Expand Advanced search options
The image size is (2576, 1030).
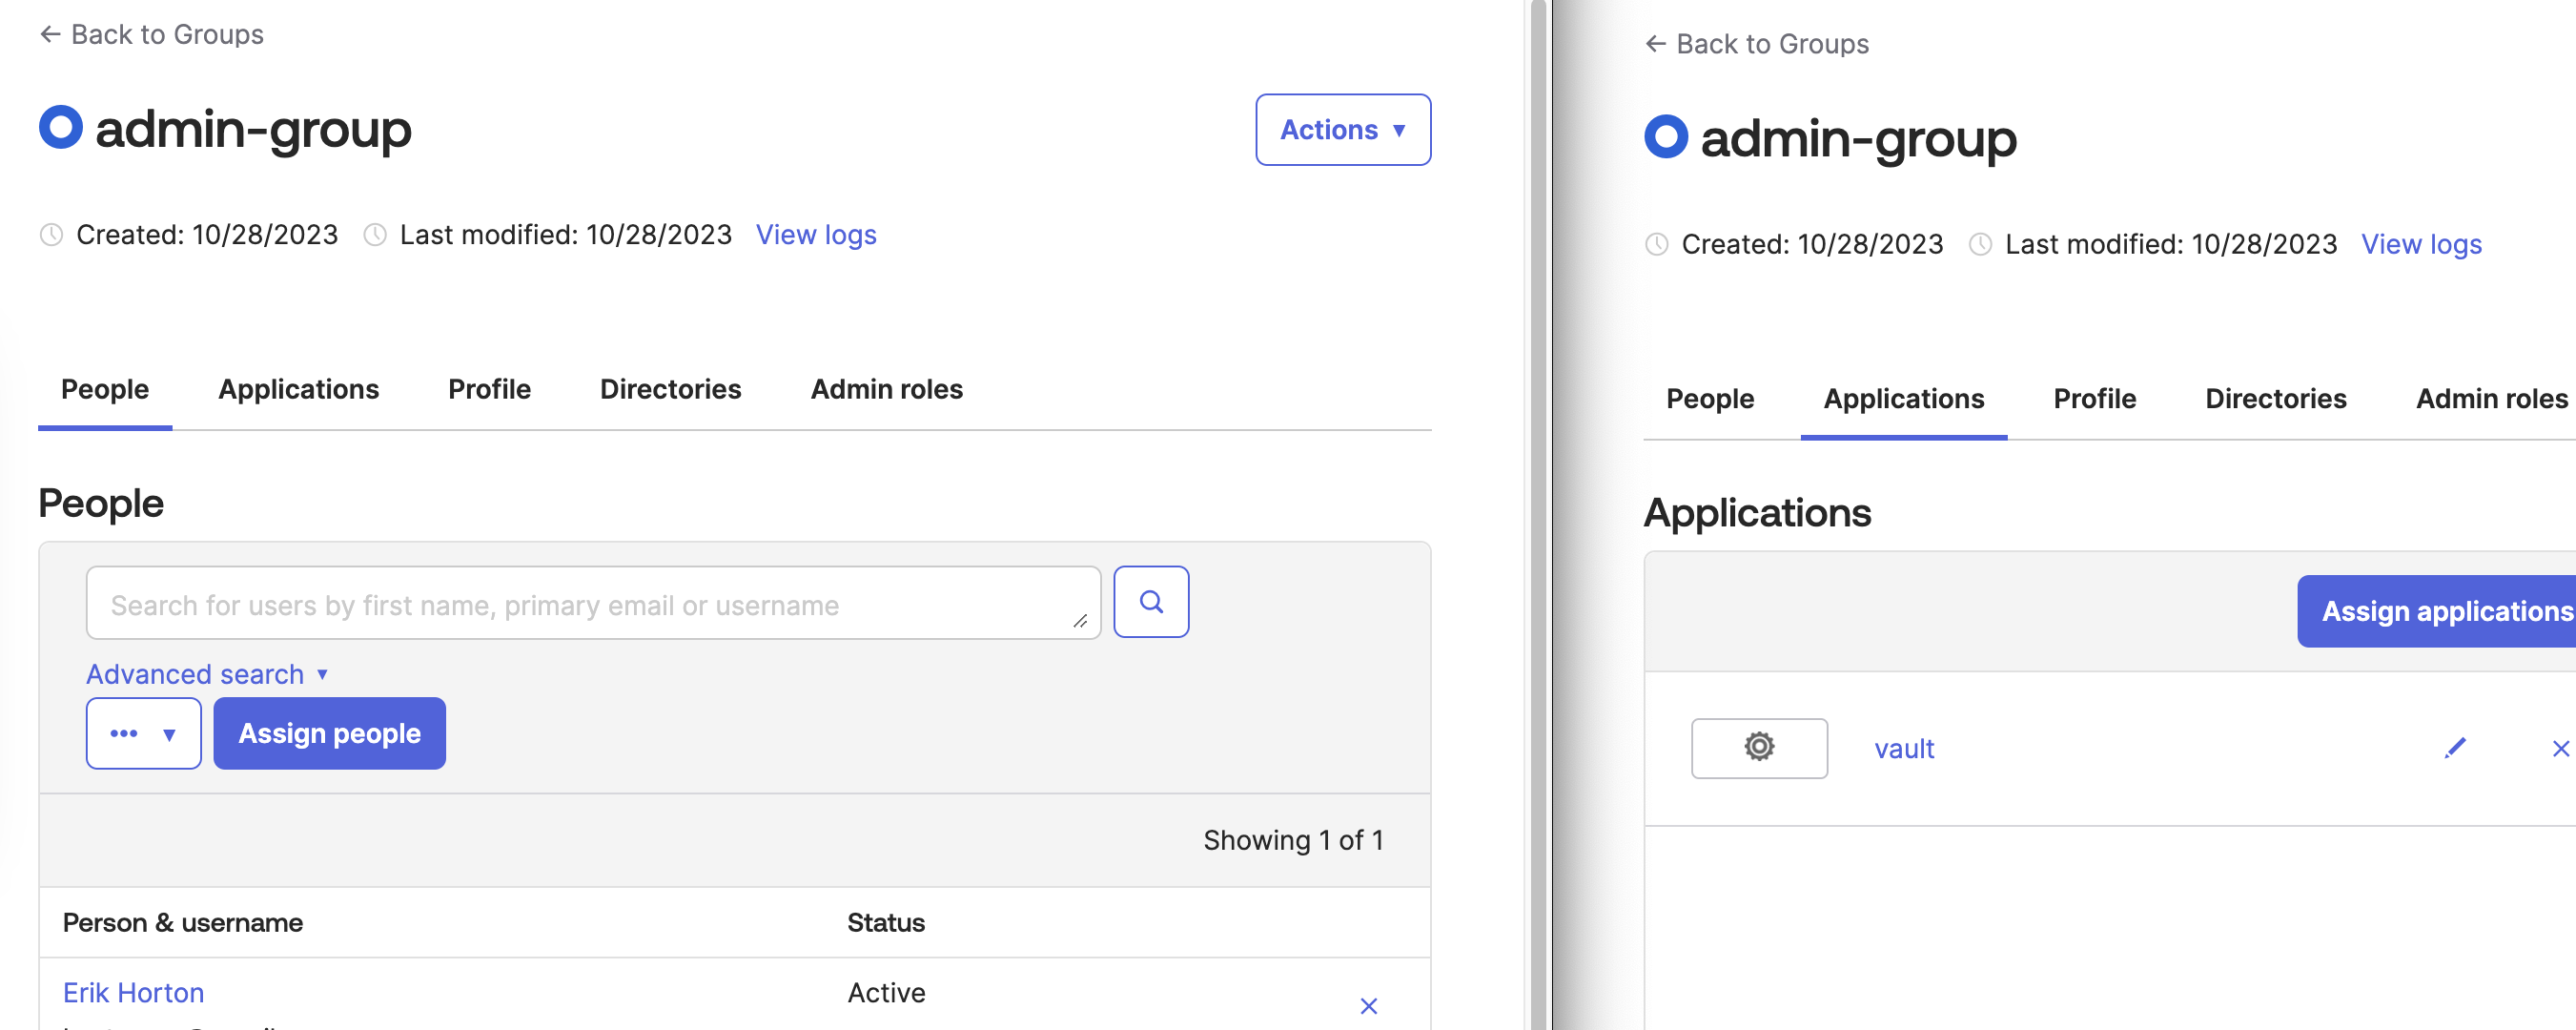[x=207, y=674]
